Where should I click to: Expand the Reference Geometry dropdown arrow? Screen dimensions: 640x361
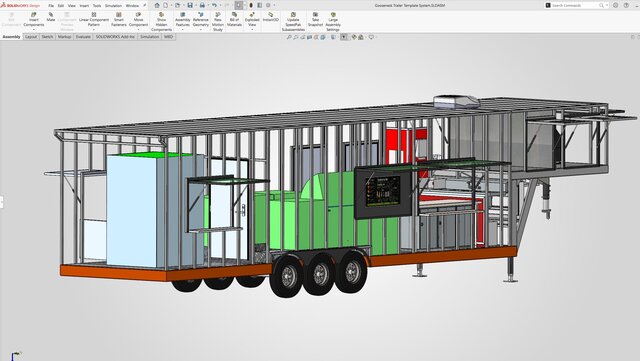200,30
